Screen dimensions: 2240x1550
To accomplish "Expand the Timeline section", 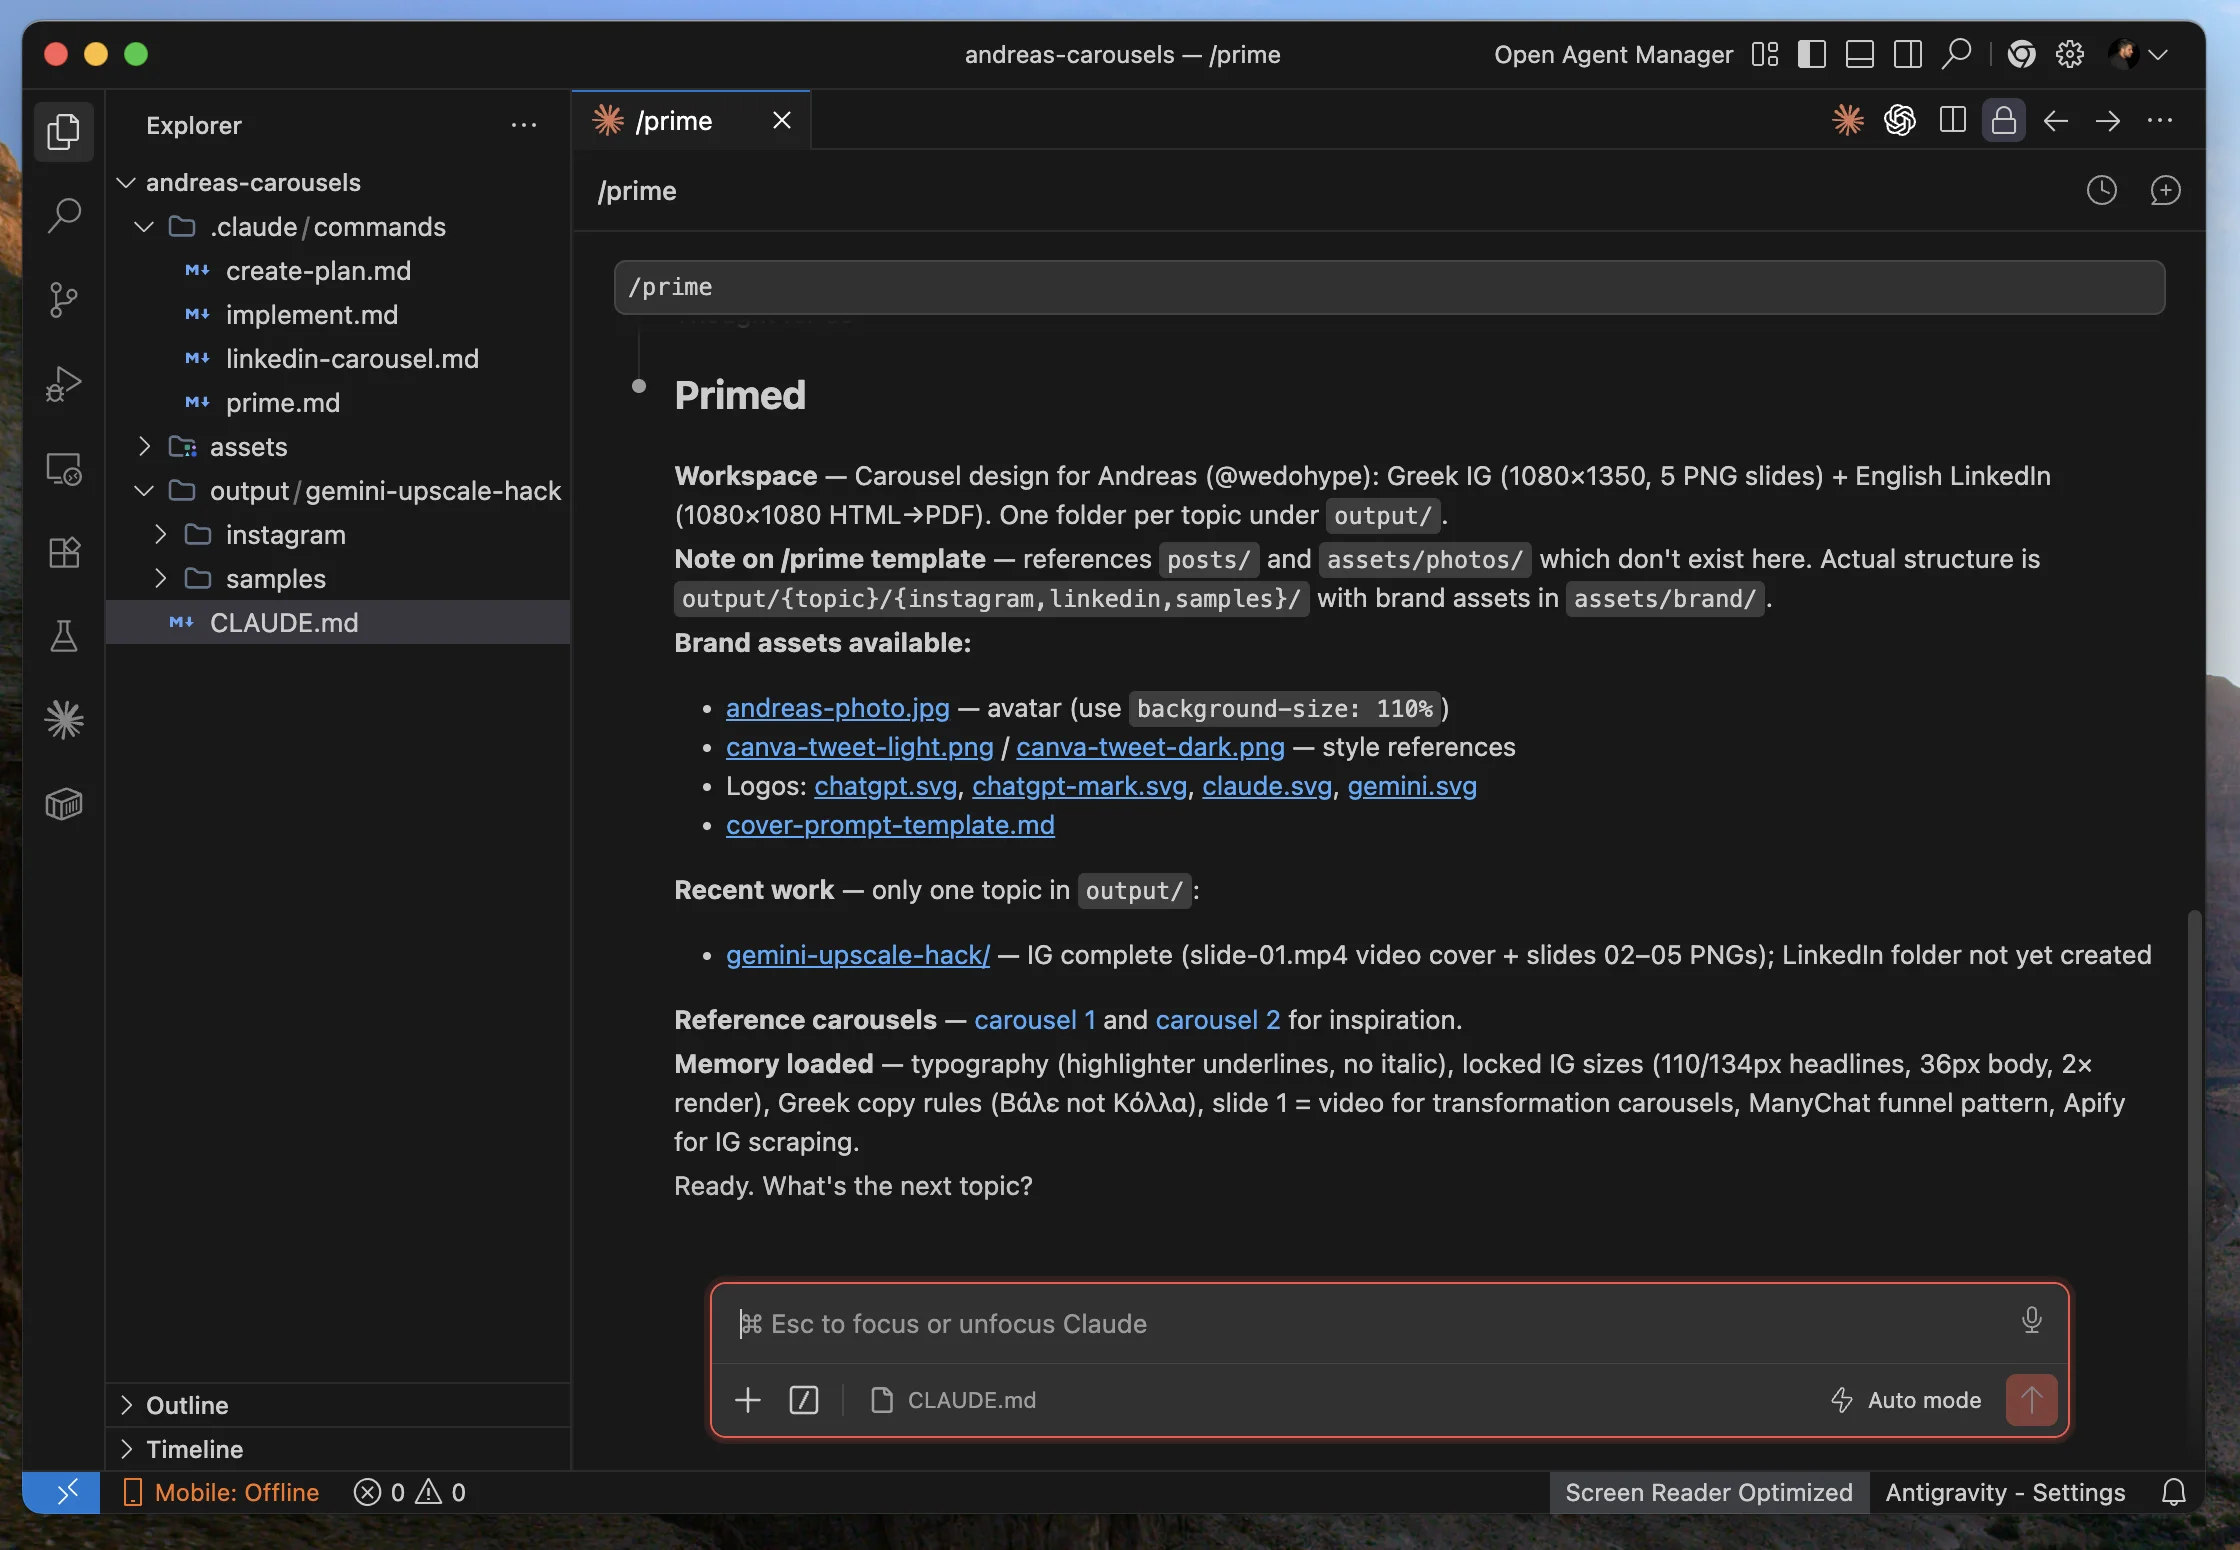I will pos(338,1449).
